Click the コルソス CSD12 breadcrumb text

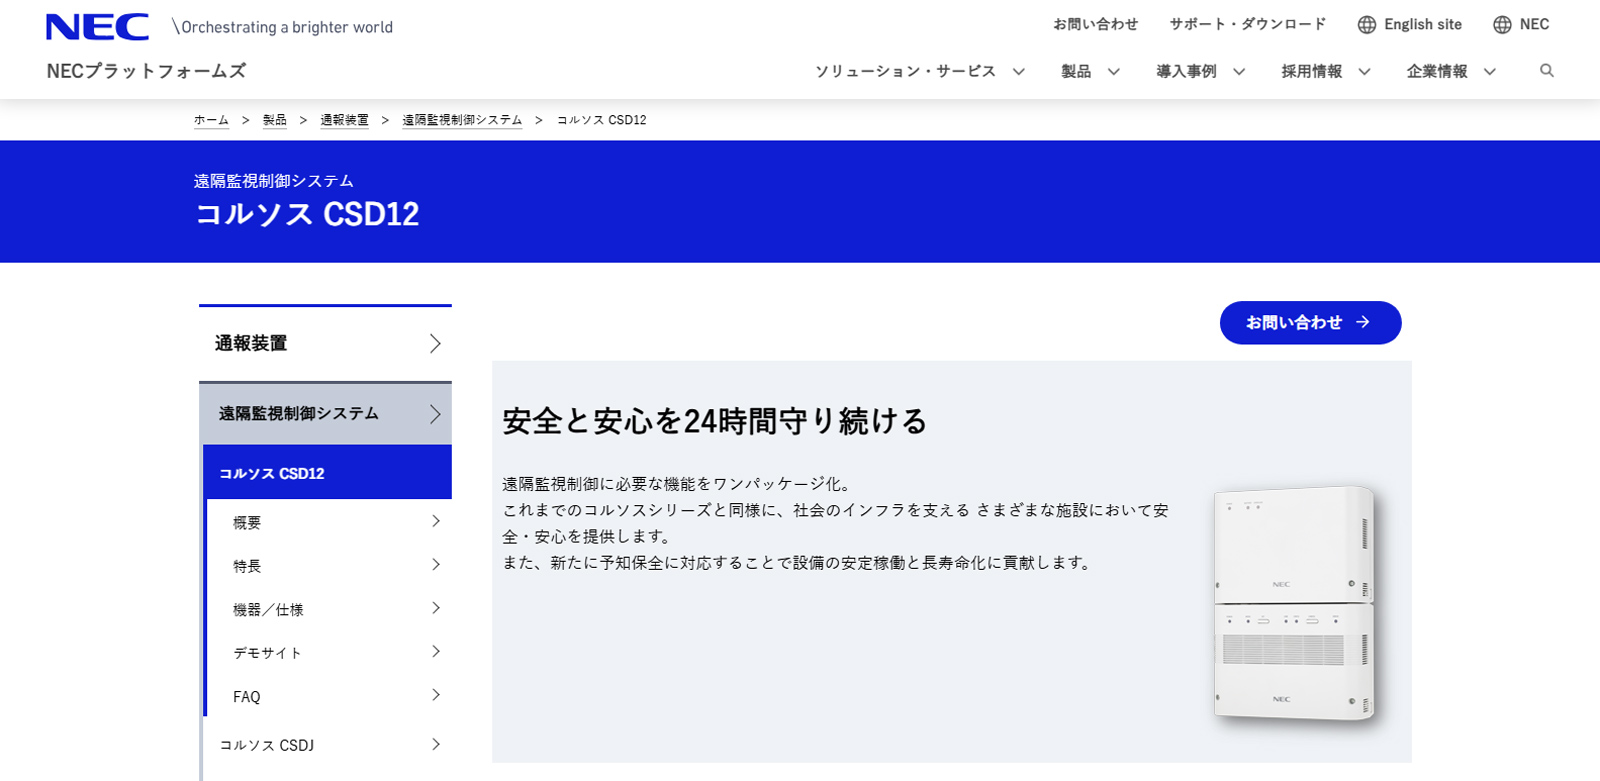602,120
